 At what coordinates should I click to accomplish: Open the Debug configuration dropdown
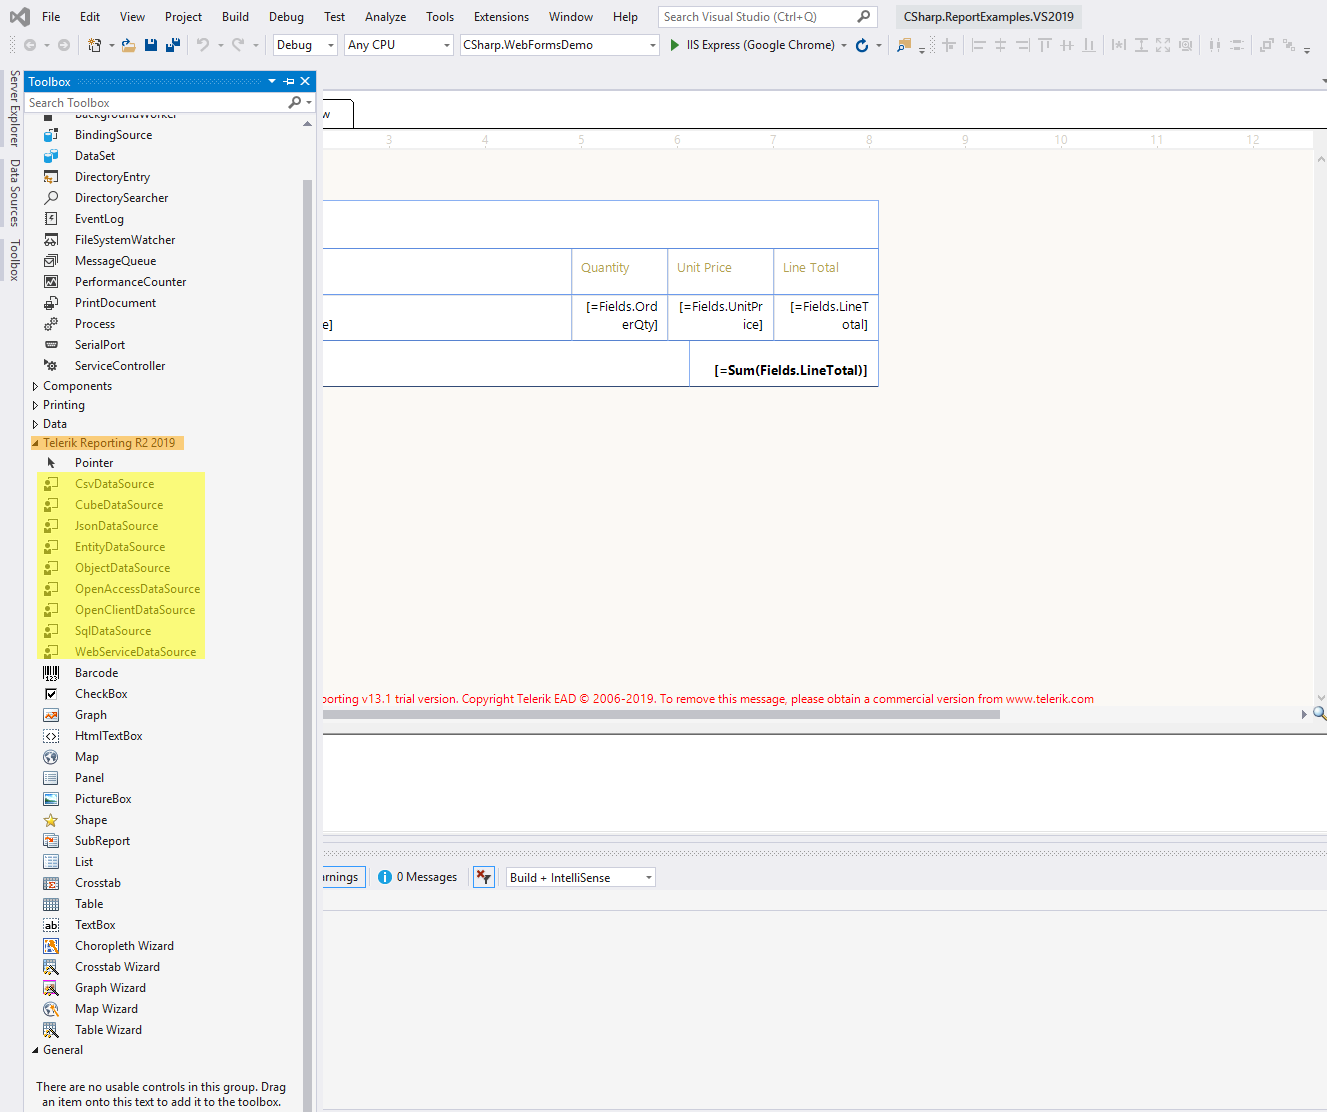(x=305, y=45)
